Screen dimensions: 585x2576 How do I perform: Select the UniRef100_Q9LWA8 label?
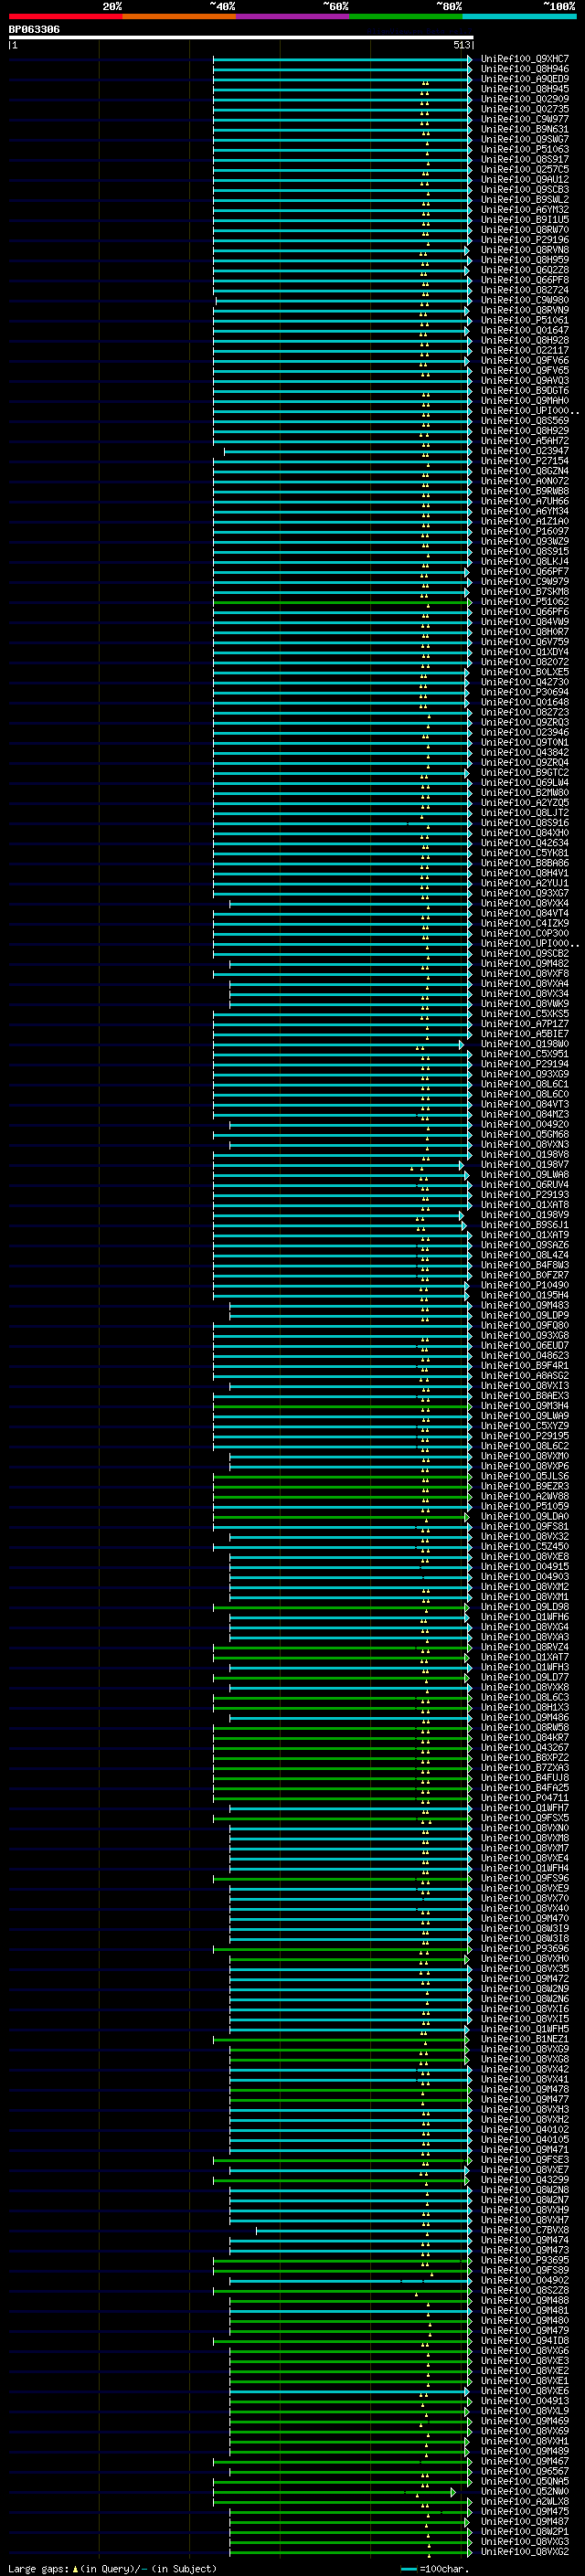tap(524, 1175)
